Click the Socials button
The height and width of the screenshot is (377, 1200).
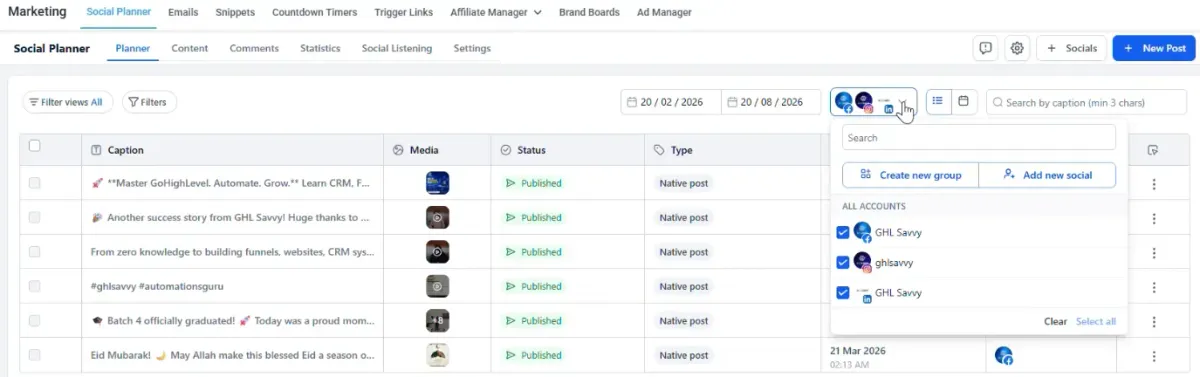click(1071, 48)
